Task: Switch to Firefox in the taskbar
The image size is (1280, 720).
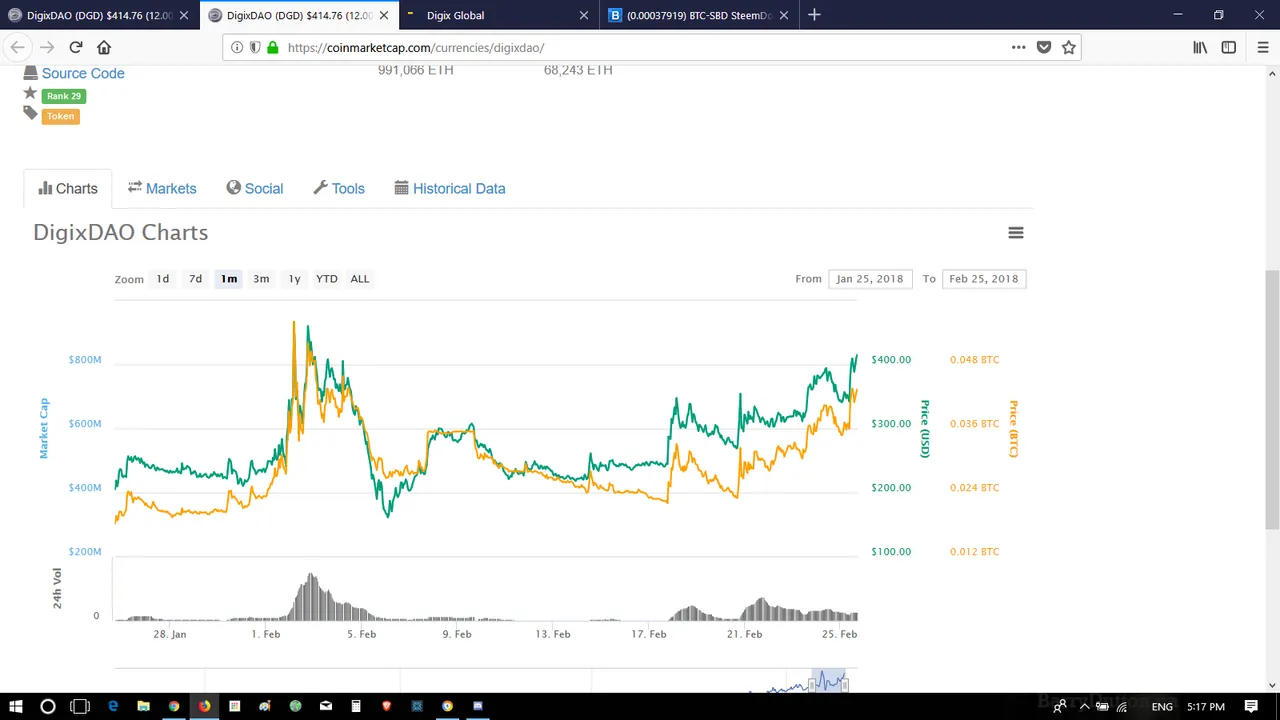Action: (x=204, y=706)
